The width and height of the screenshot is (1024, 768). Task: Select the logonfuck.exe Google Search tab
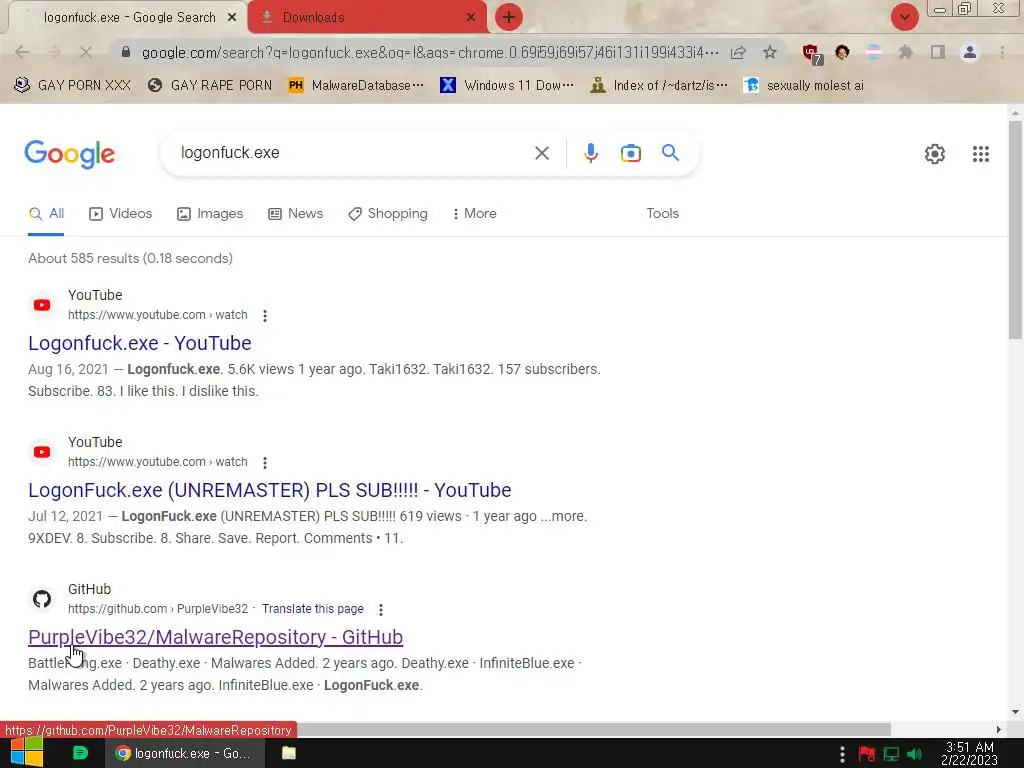pos(127,18)
